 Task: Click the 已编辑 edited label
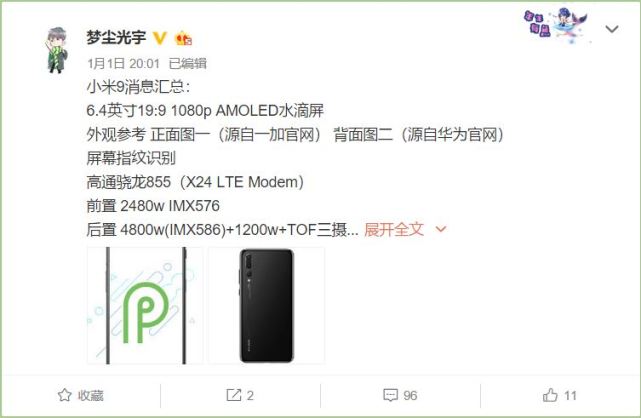188,63
